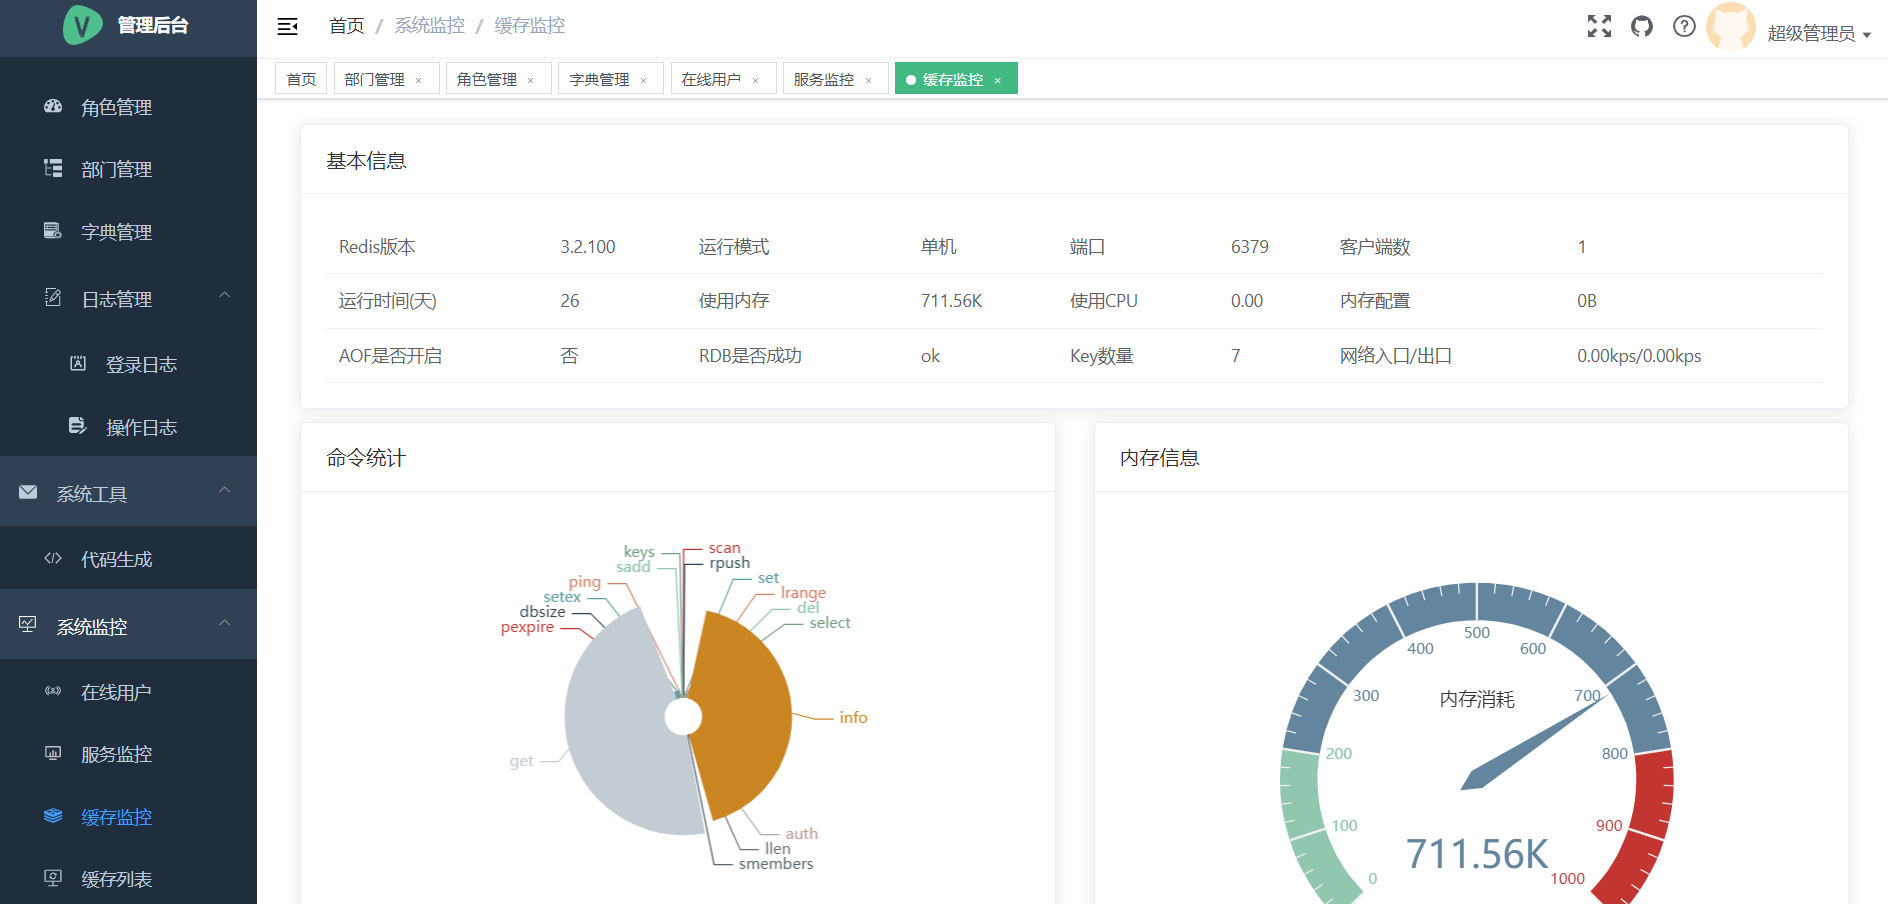Click the 缓存列表 sidebar icon
This screenshot has height=904, width=1888.
53,878
